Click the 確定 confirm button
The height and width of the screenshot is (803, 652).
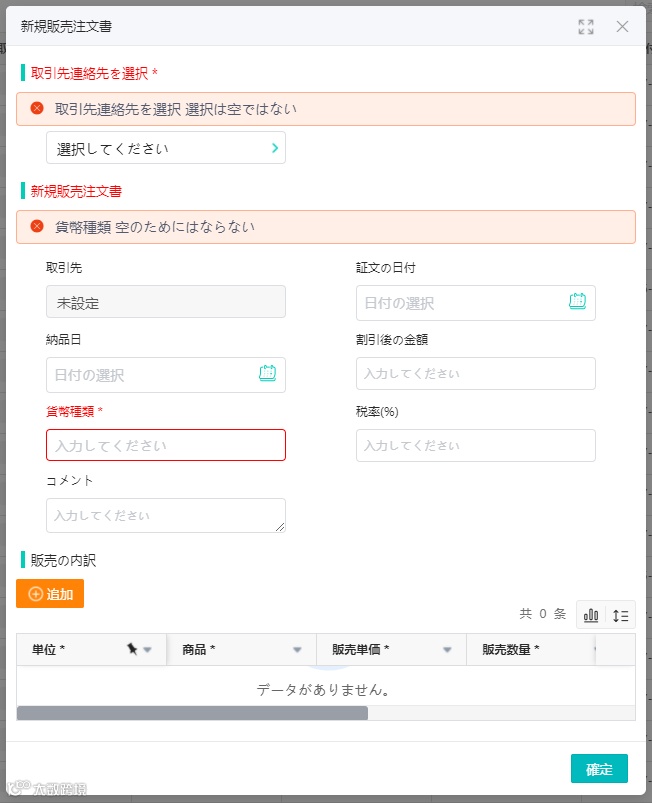(599, 768)
